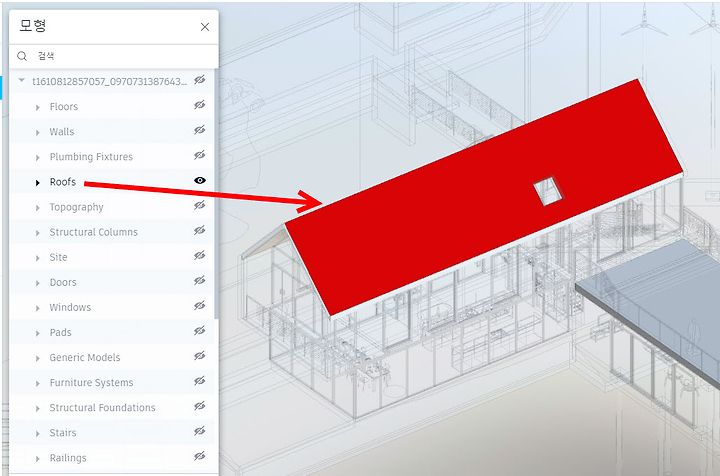
Task: Select the Structural Foundations tree label
Action: (102, 408)
